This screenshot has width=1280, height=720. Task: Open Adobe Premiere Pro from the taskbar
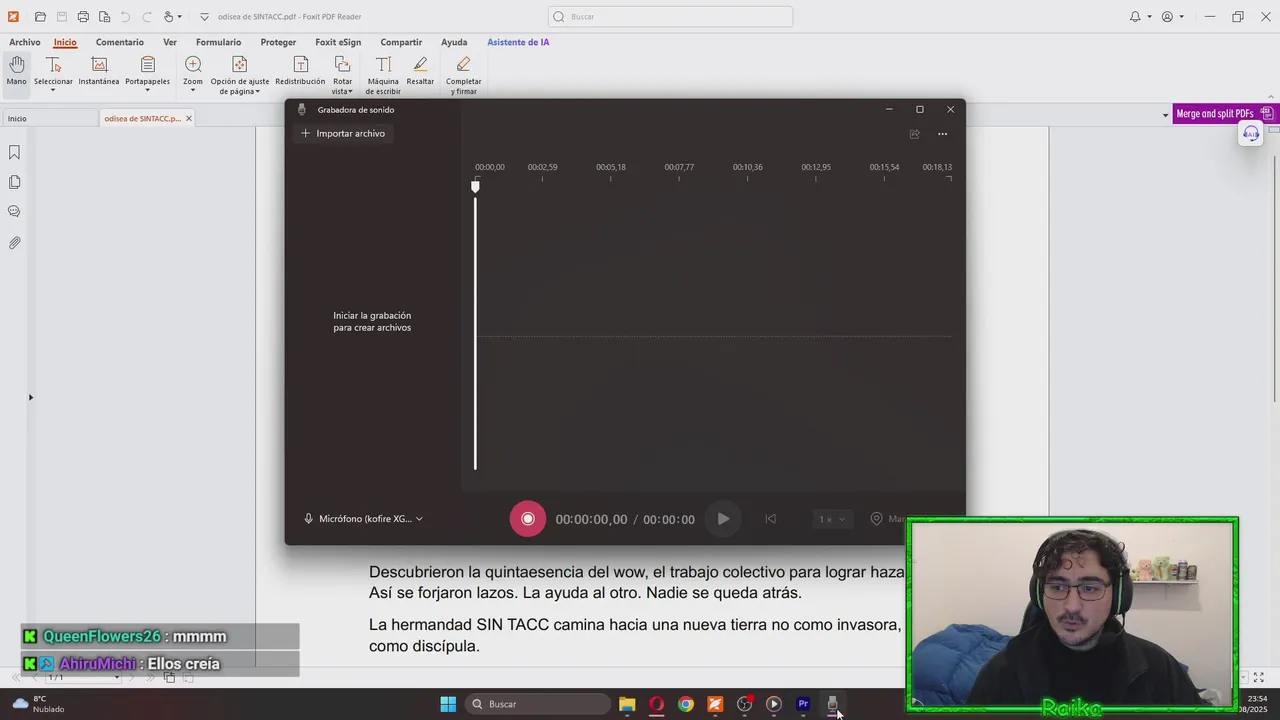(802, 704)
